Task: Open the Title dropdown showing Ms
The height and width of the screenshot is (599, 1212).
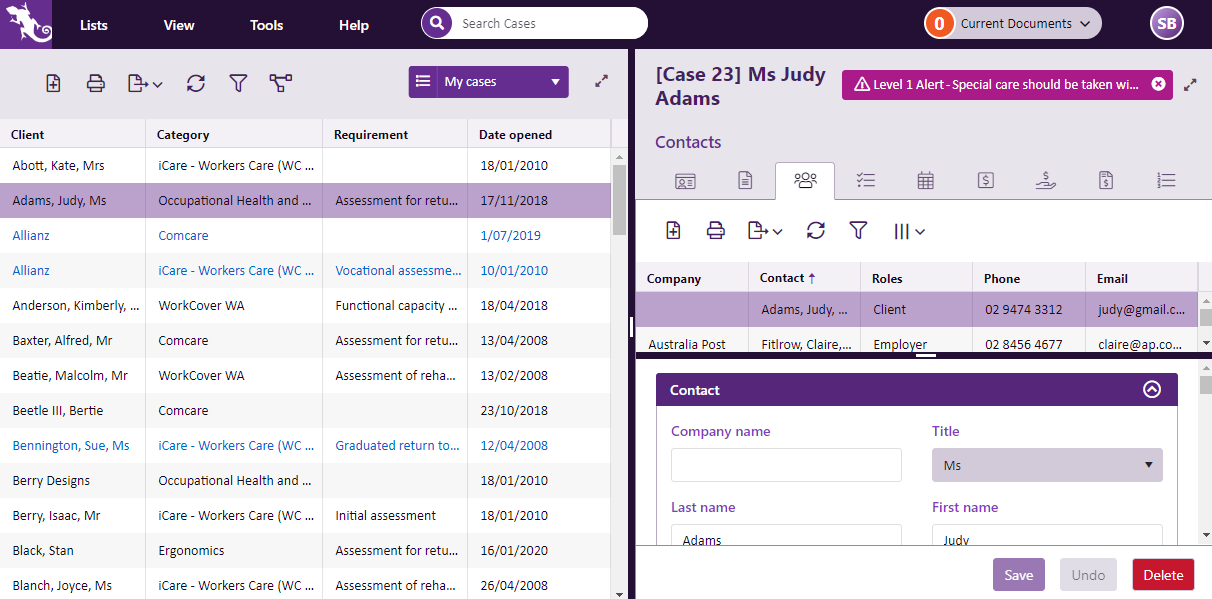Action: (1047, 465)
